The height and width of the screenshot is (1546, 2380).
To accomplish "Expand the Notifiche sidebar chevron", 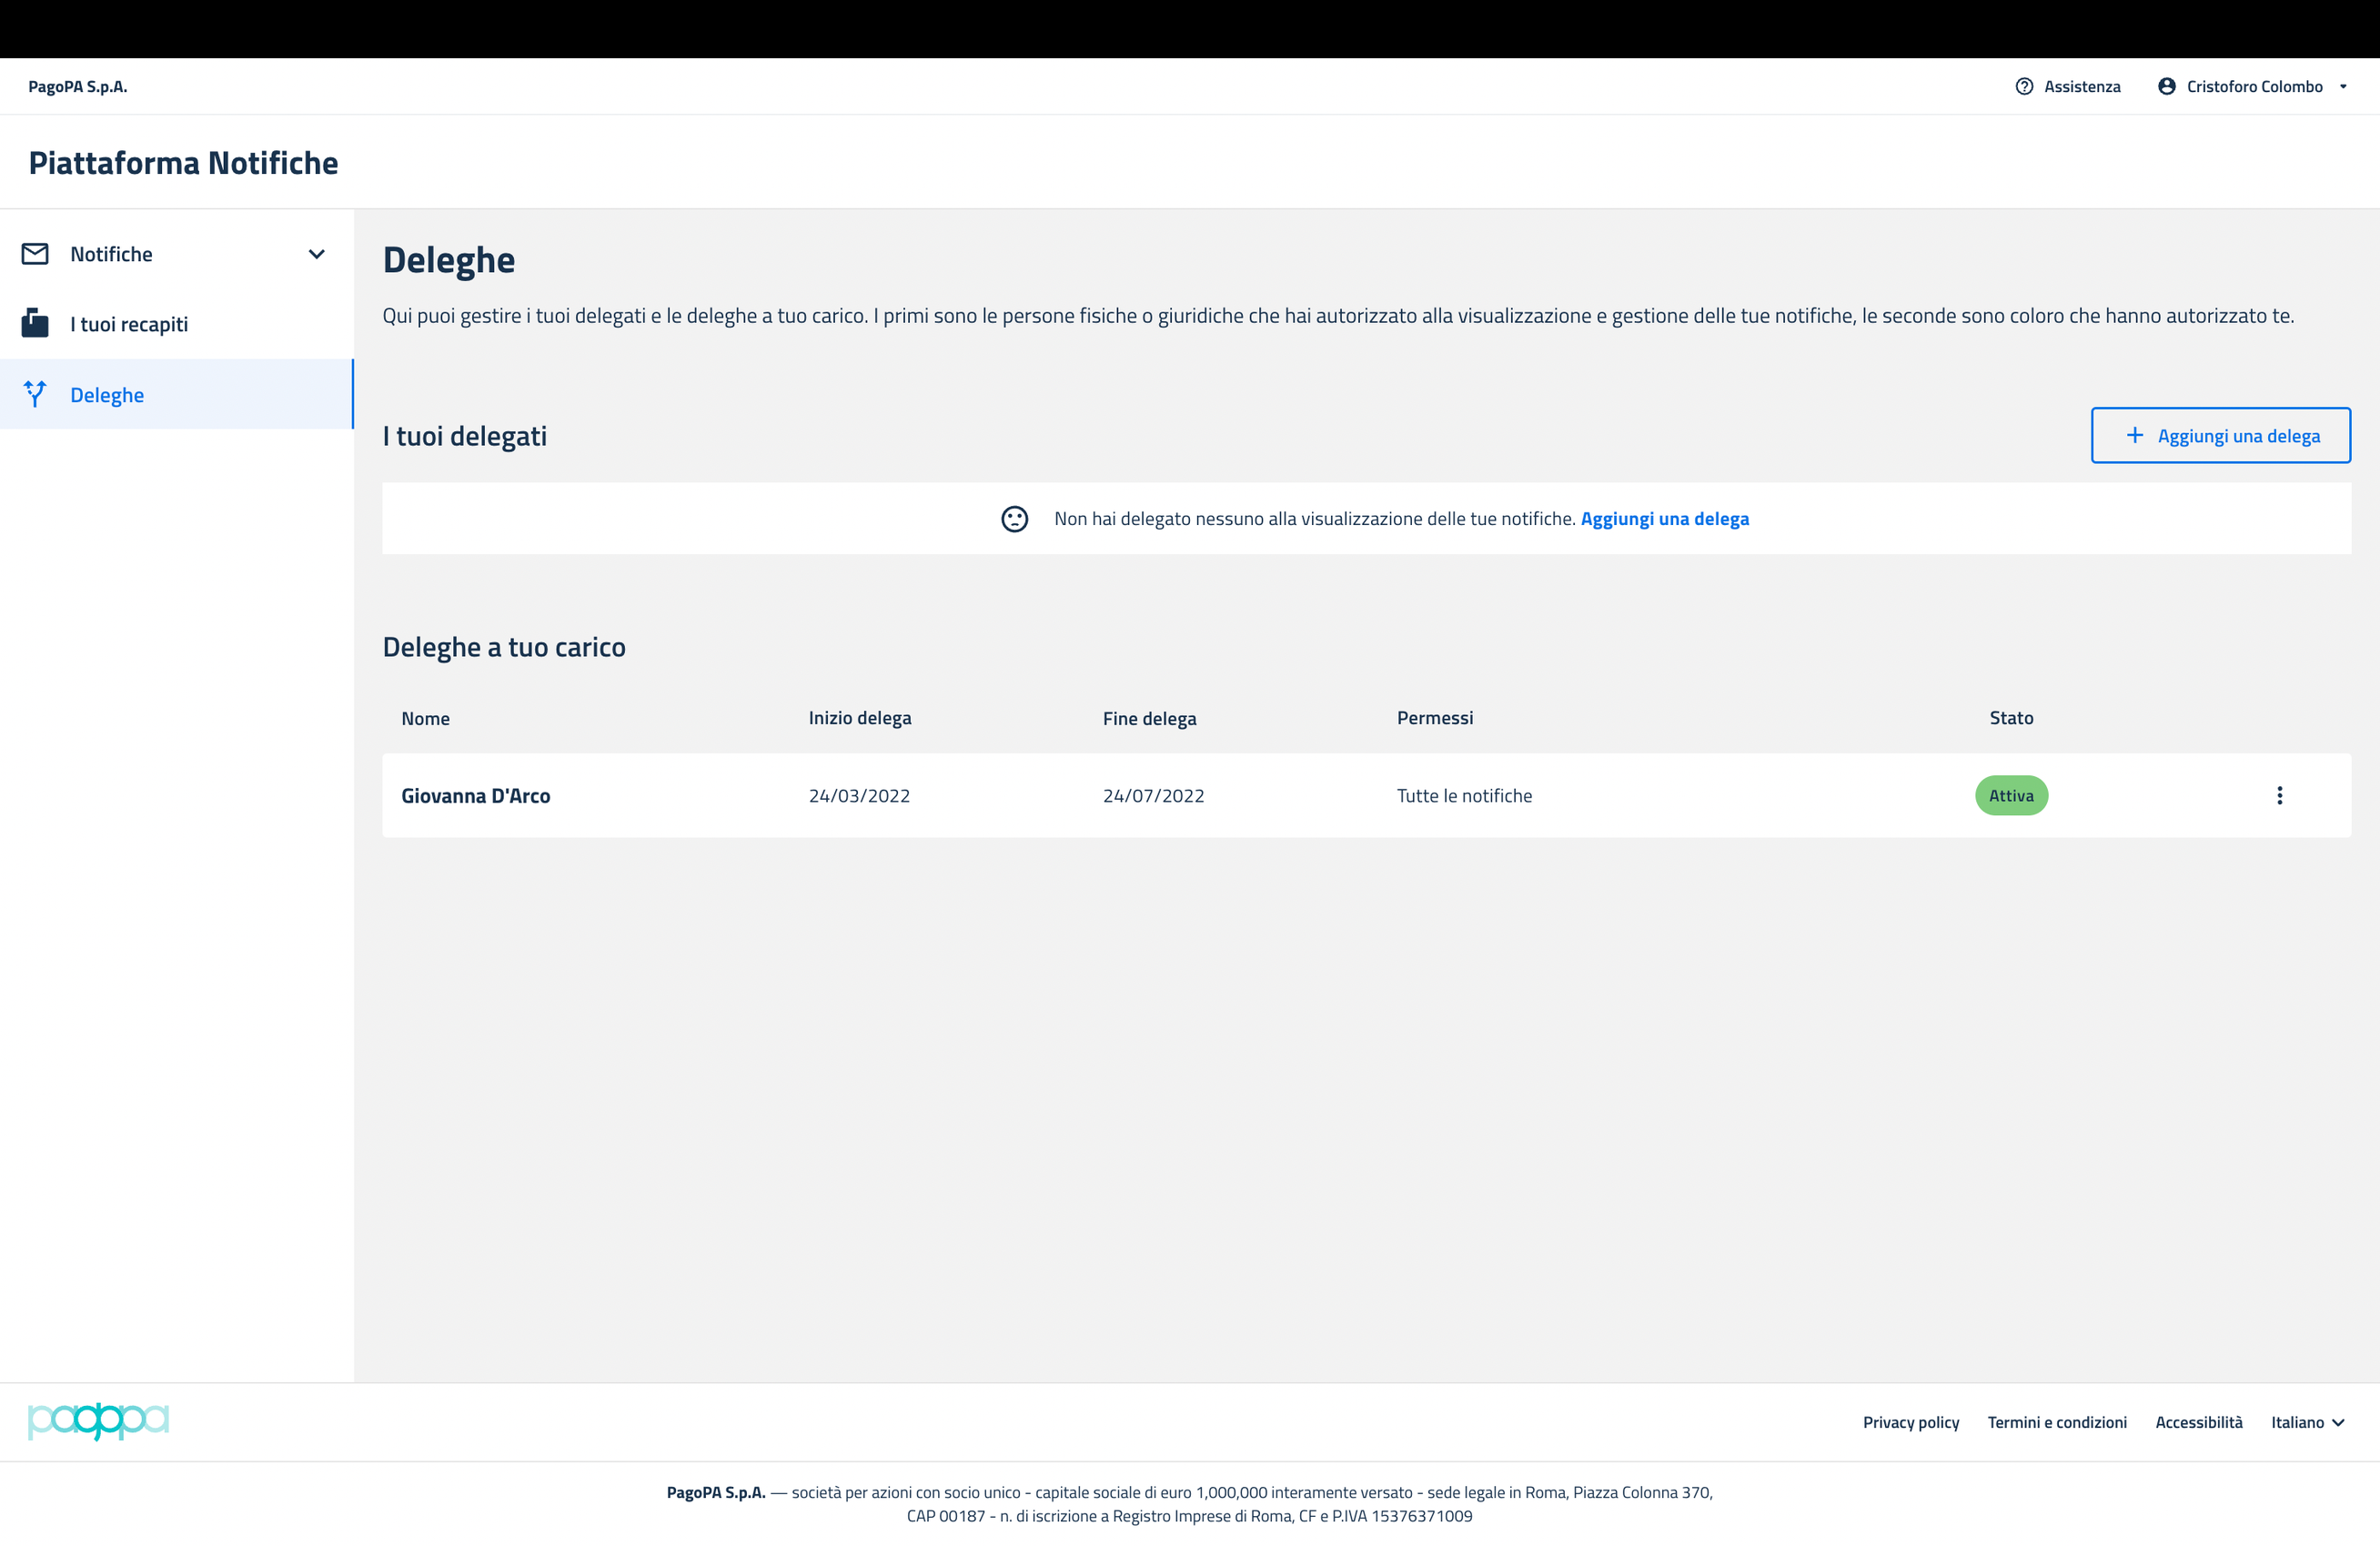I will click(x=316, y=254).
